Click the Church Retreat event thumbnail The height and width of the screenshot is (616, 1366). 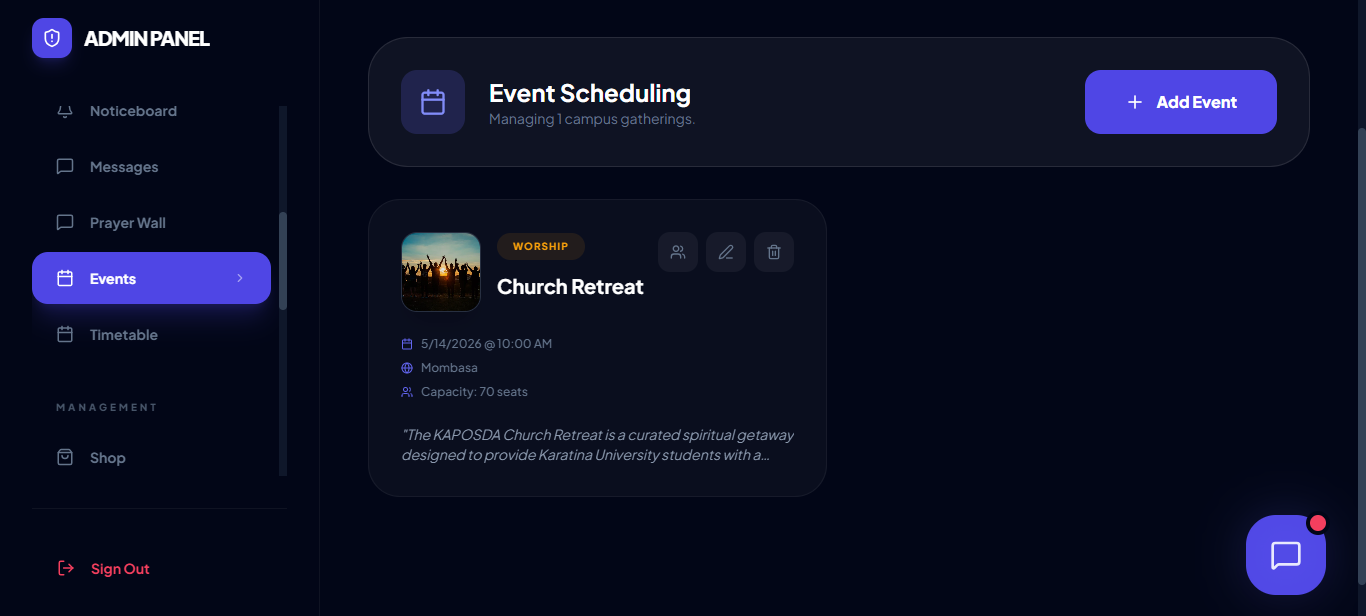pyautogui.click(x=440, y=271)
